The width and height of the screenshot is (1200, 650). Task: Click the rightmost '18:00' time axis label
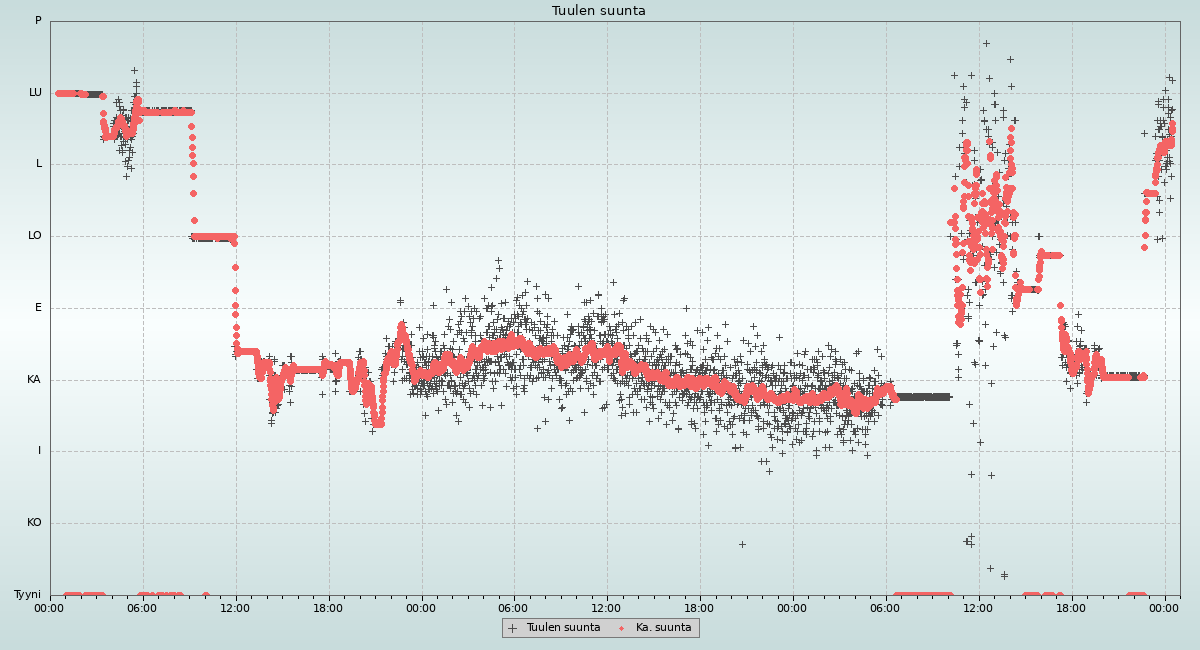1071,607
